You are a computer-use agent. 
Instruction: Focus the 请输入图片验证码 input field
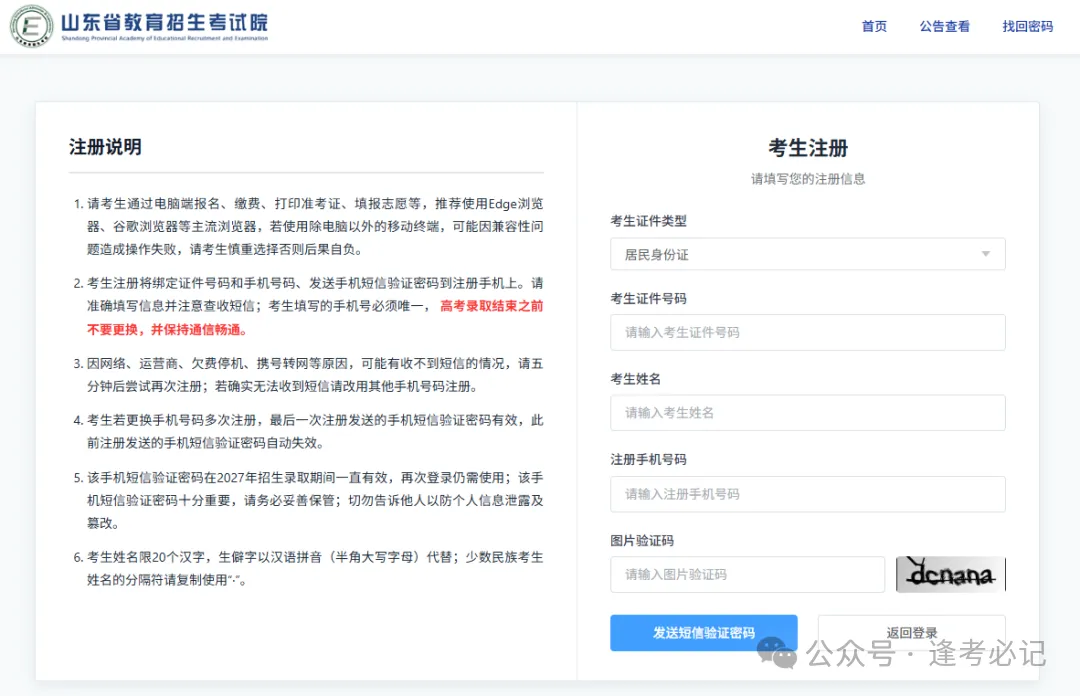click(747, 575)
